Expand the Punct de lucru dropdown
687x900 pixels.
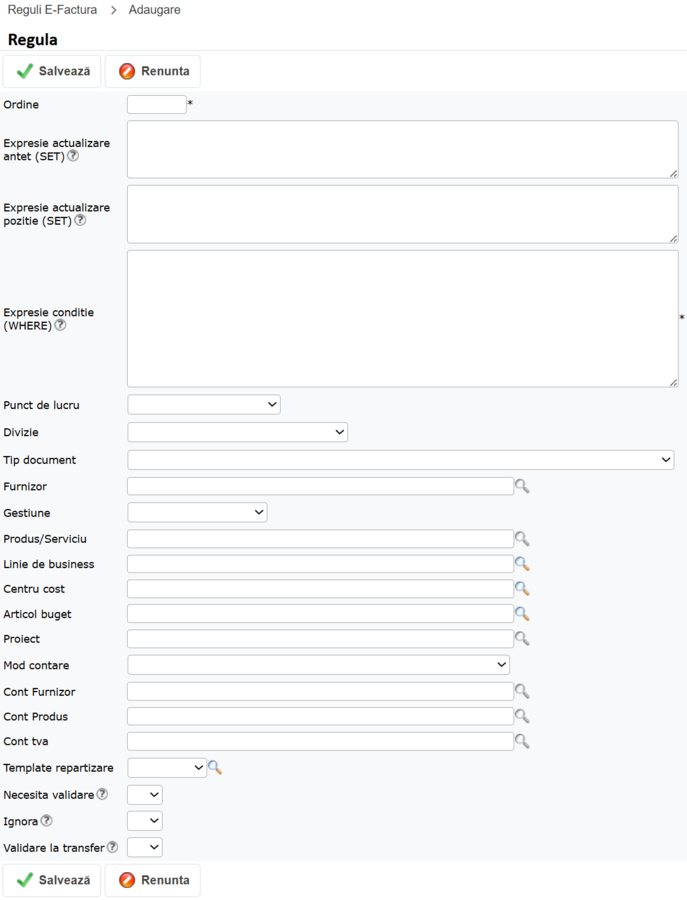click(x=204, y=405)
